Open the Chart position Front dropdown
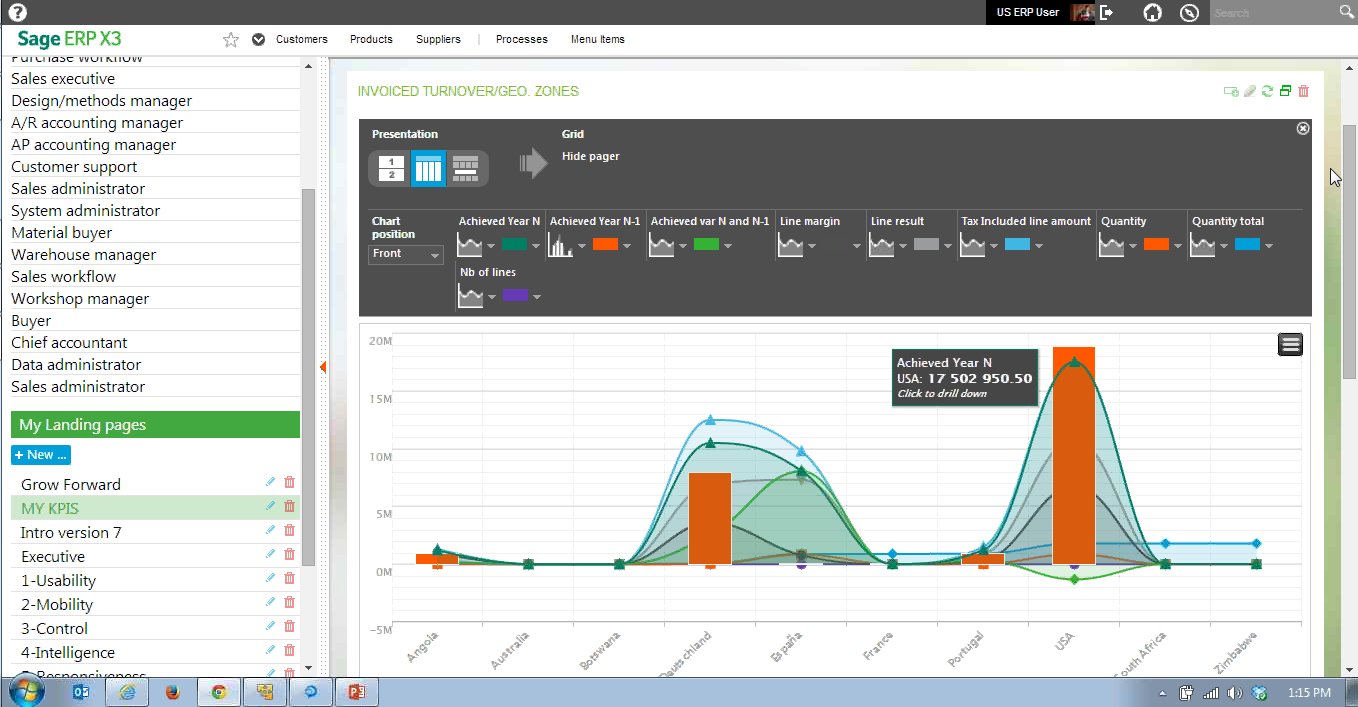The image size is (1358, 707). pyautogui.click(x=406, y=254)
